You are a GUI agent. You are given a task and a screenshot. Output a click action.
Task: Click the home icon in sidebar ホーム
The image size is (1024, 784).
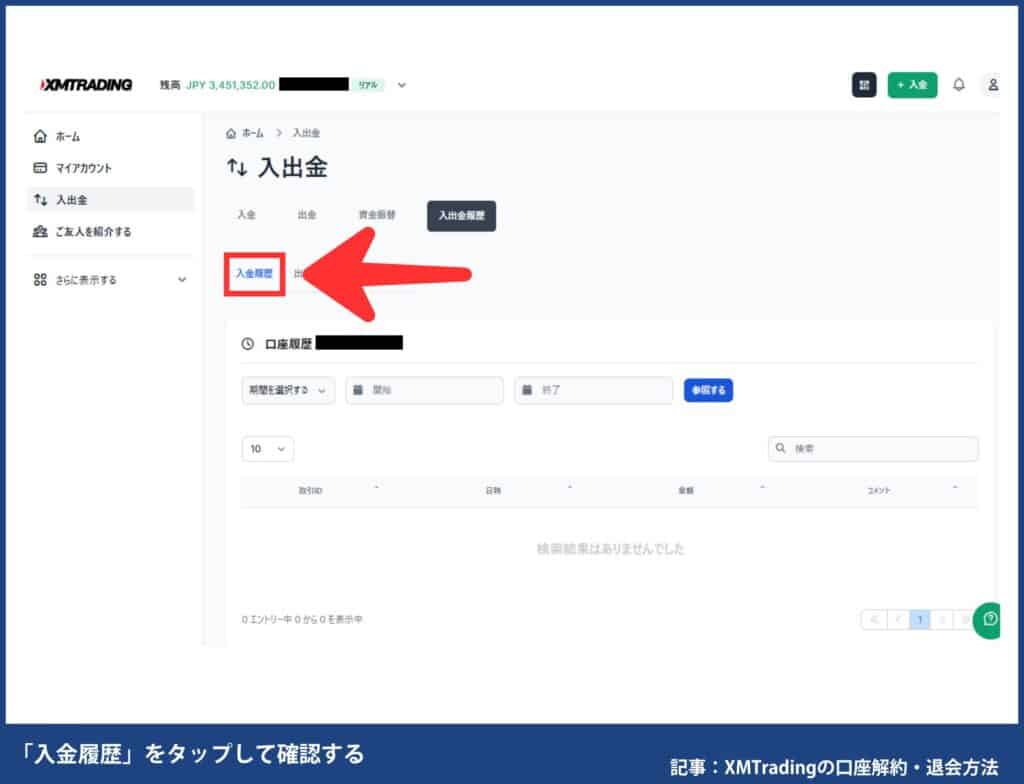(x=40, y=137)
